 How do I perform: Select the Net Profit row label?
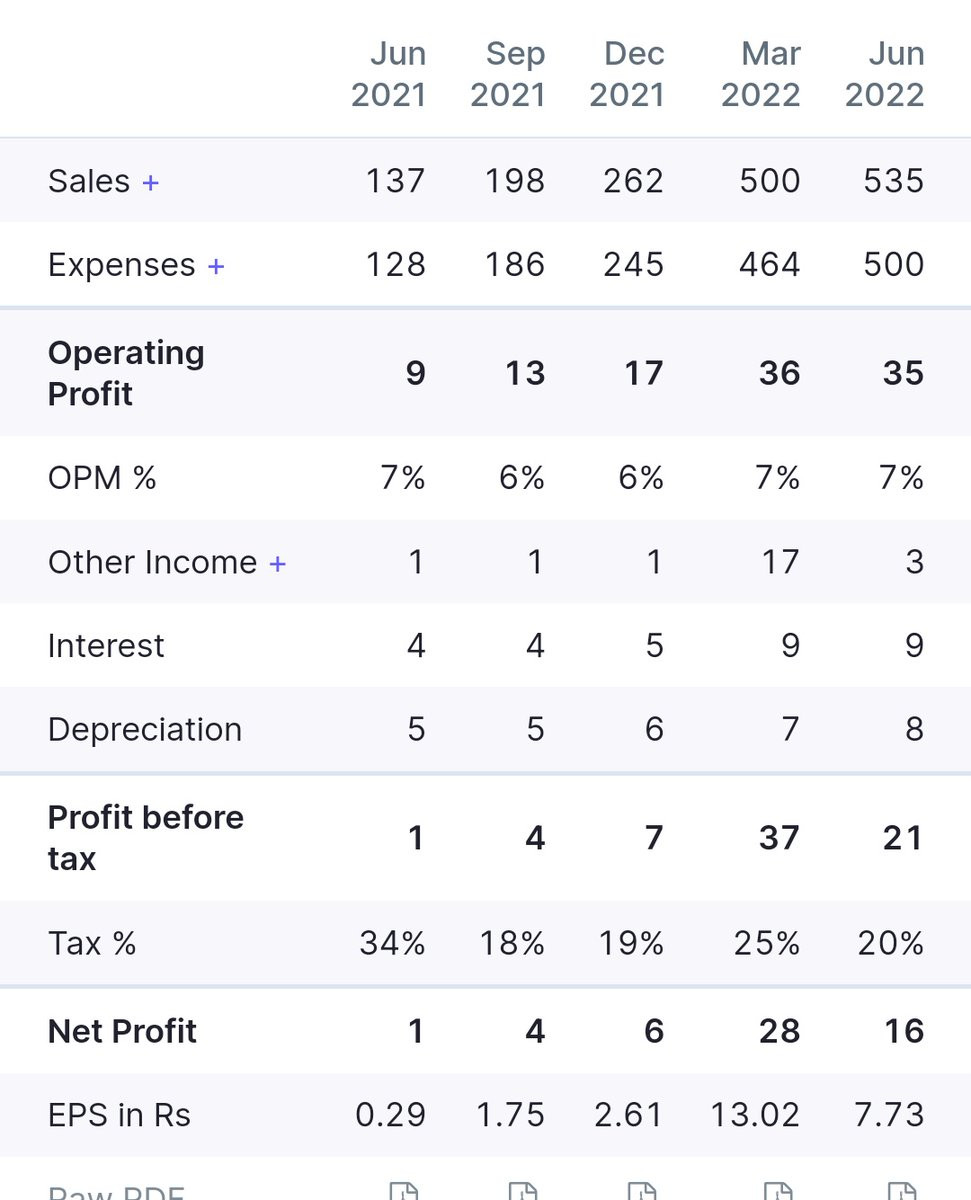click(x=122, y=1031)
